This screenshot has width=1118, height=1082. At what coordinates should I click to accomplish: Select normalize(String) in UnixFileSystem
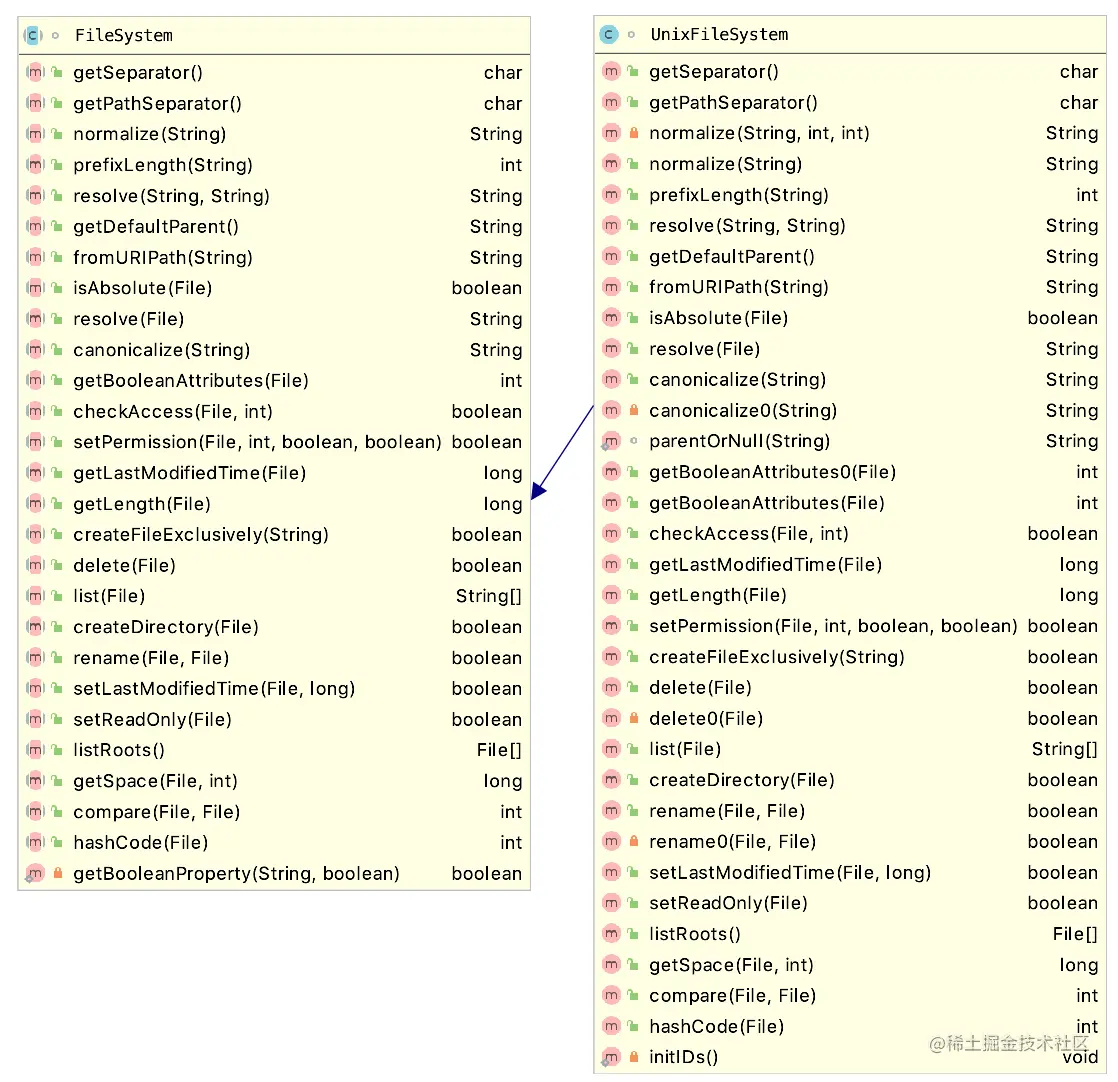pyautogui.click(x=726, y=164)
